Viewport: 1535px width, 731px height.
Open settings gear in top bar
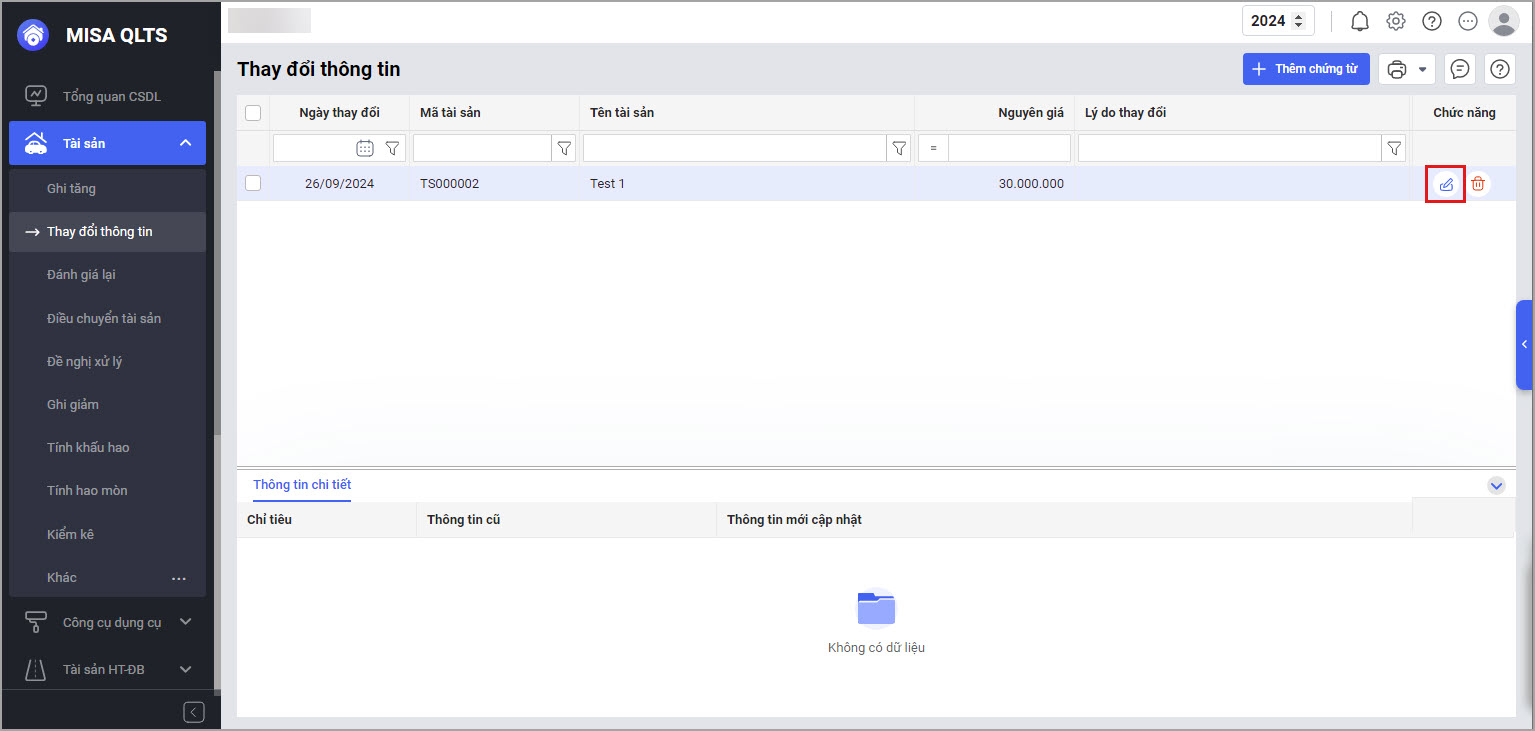click(x=1396, y=21)
